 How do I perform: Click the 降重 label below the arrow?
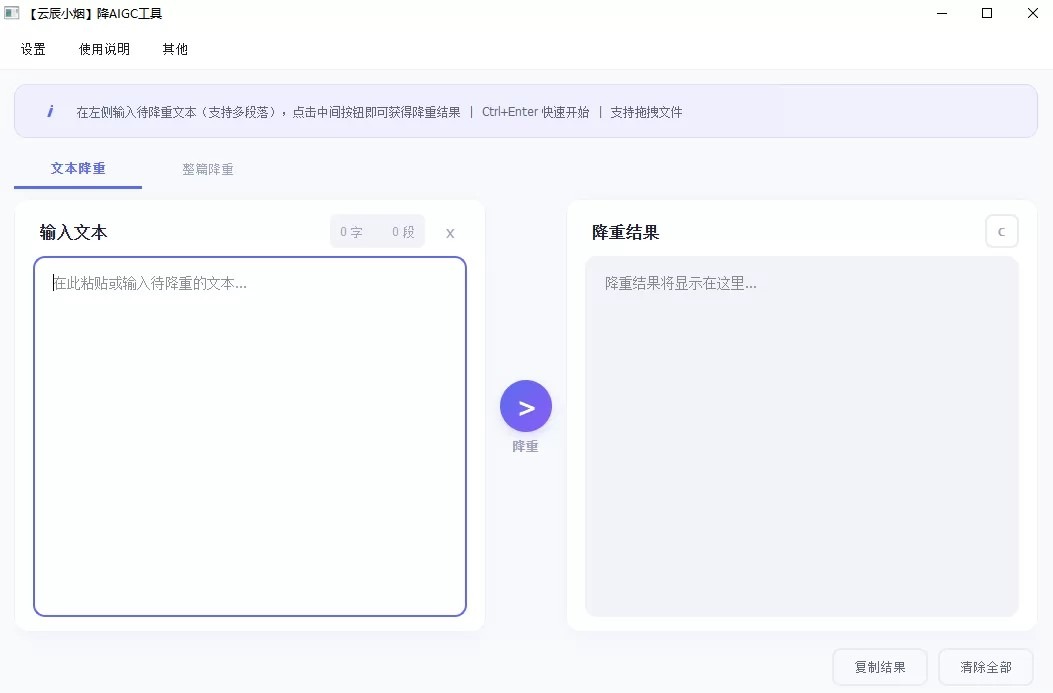(525, 447)
